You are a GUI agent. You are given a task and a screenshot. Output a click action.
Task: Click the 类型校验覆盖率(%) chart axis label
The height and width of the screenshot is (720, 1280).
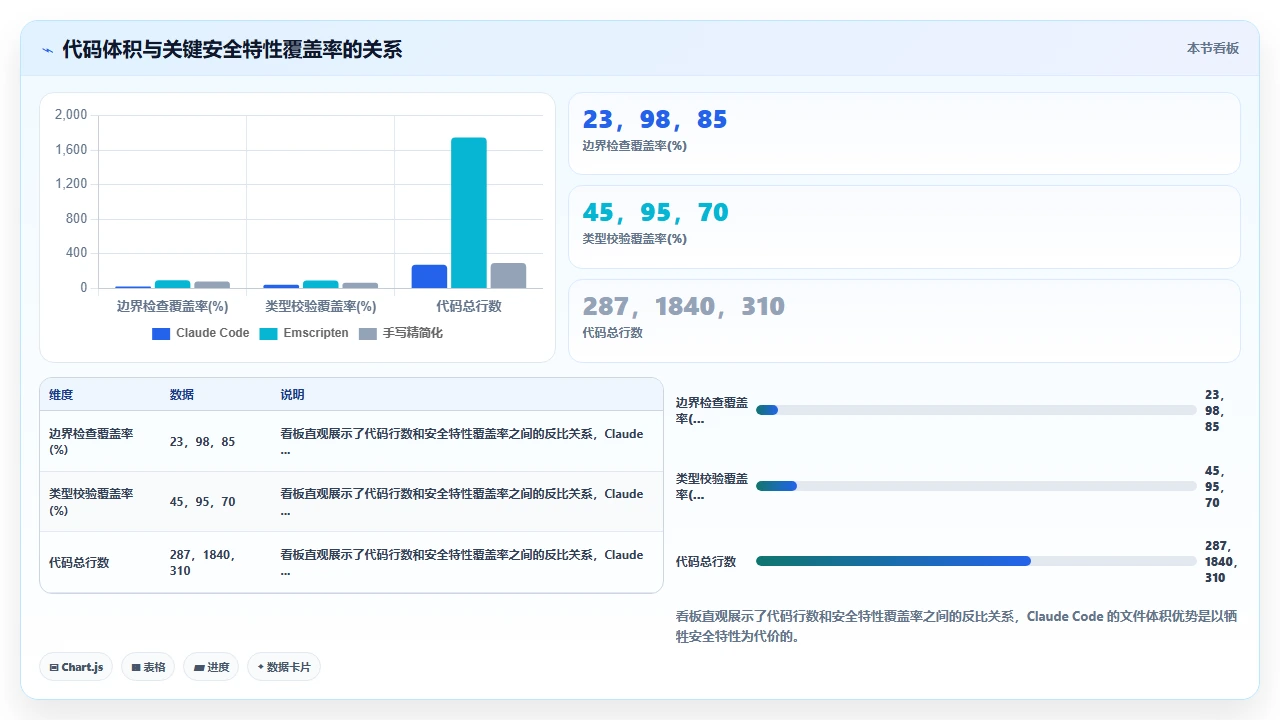321,306
